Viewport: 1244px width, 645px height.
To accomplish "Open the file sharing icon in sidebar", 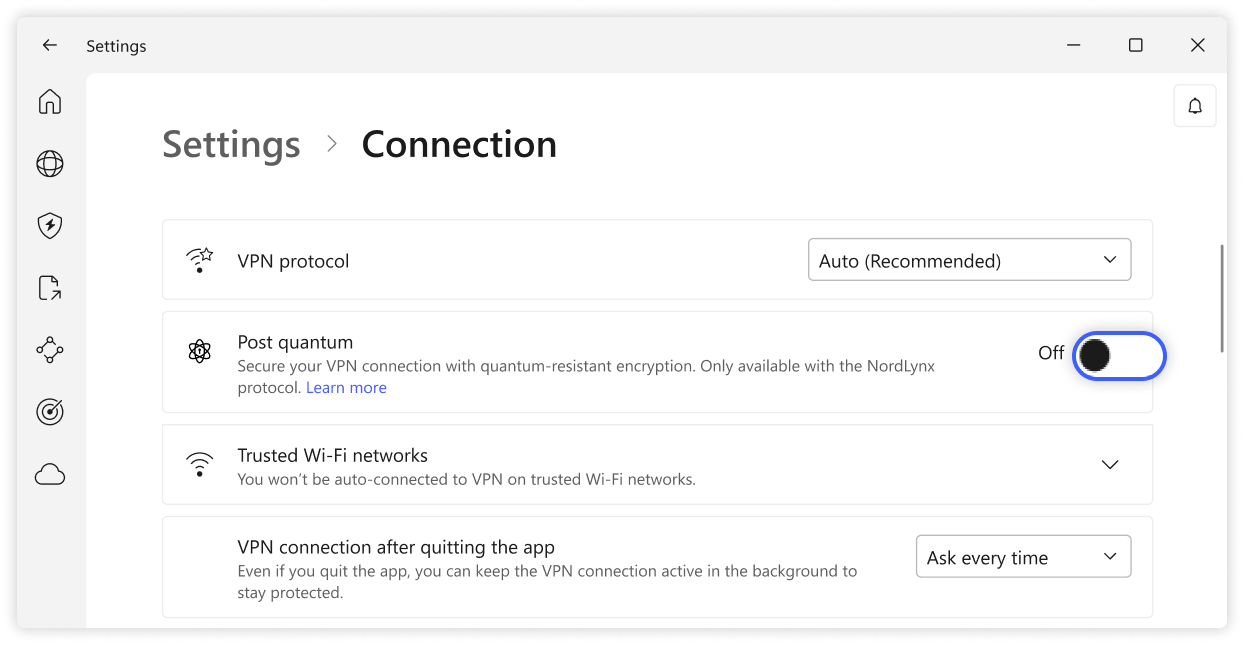I will point(50,288).
